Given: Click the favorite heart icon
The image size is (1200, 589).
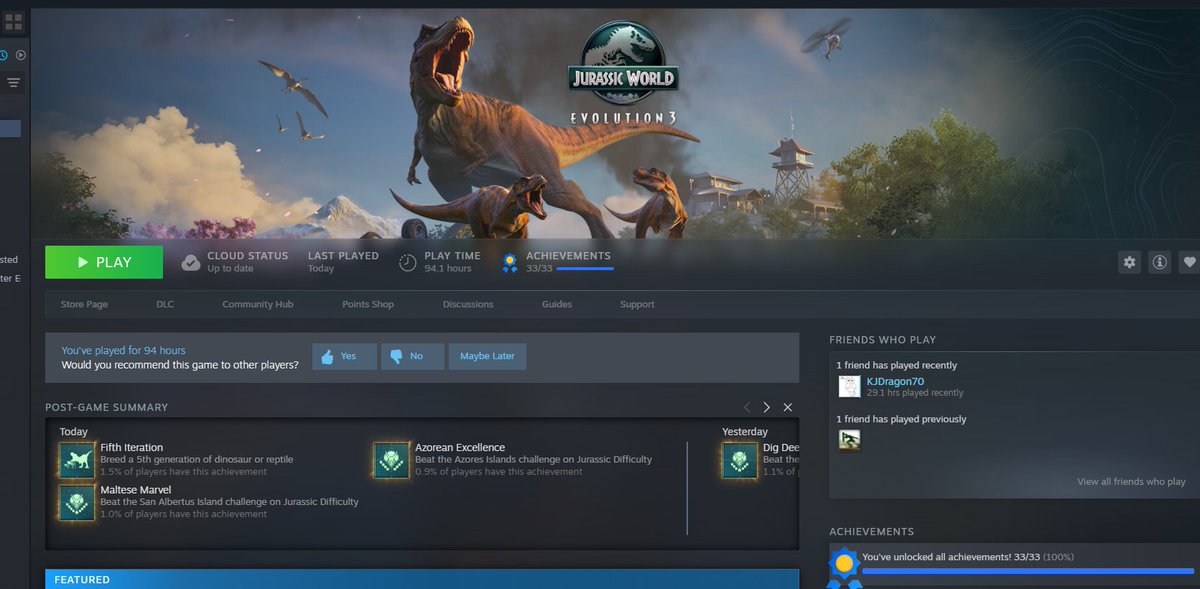Looking at the screenshot, I should coord(1189,262).
